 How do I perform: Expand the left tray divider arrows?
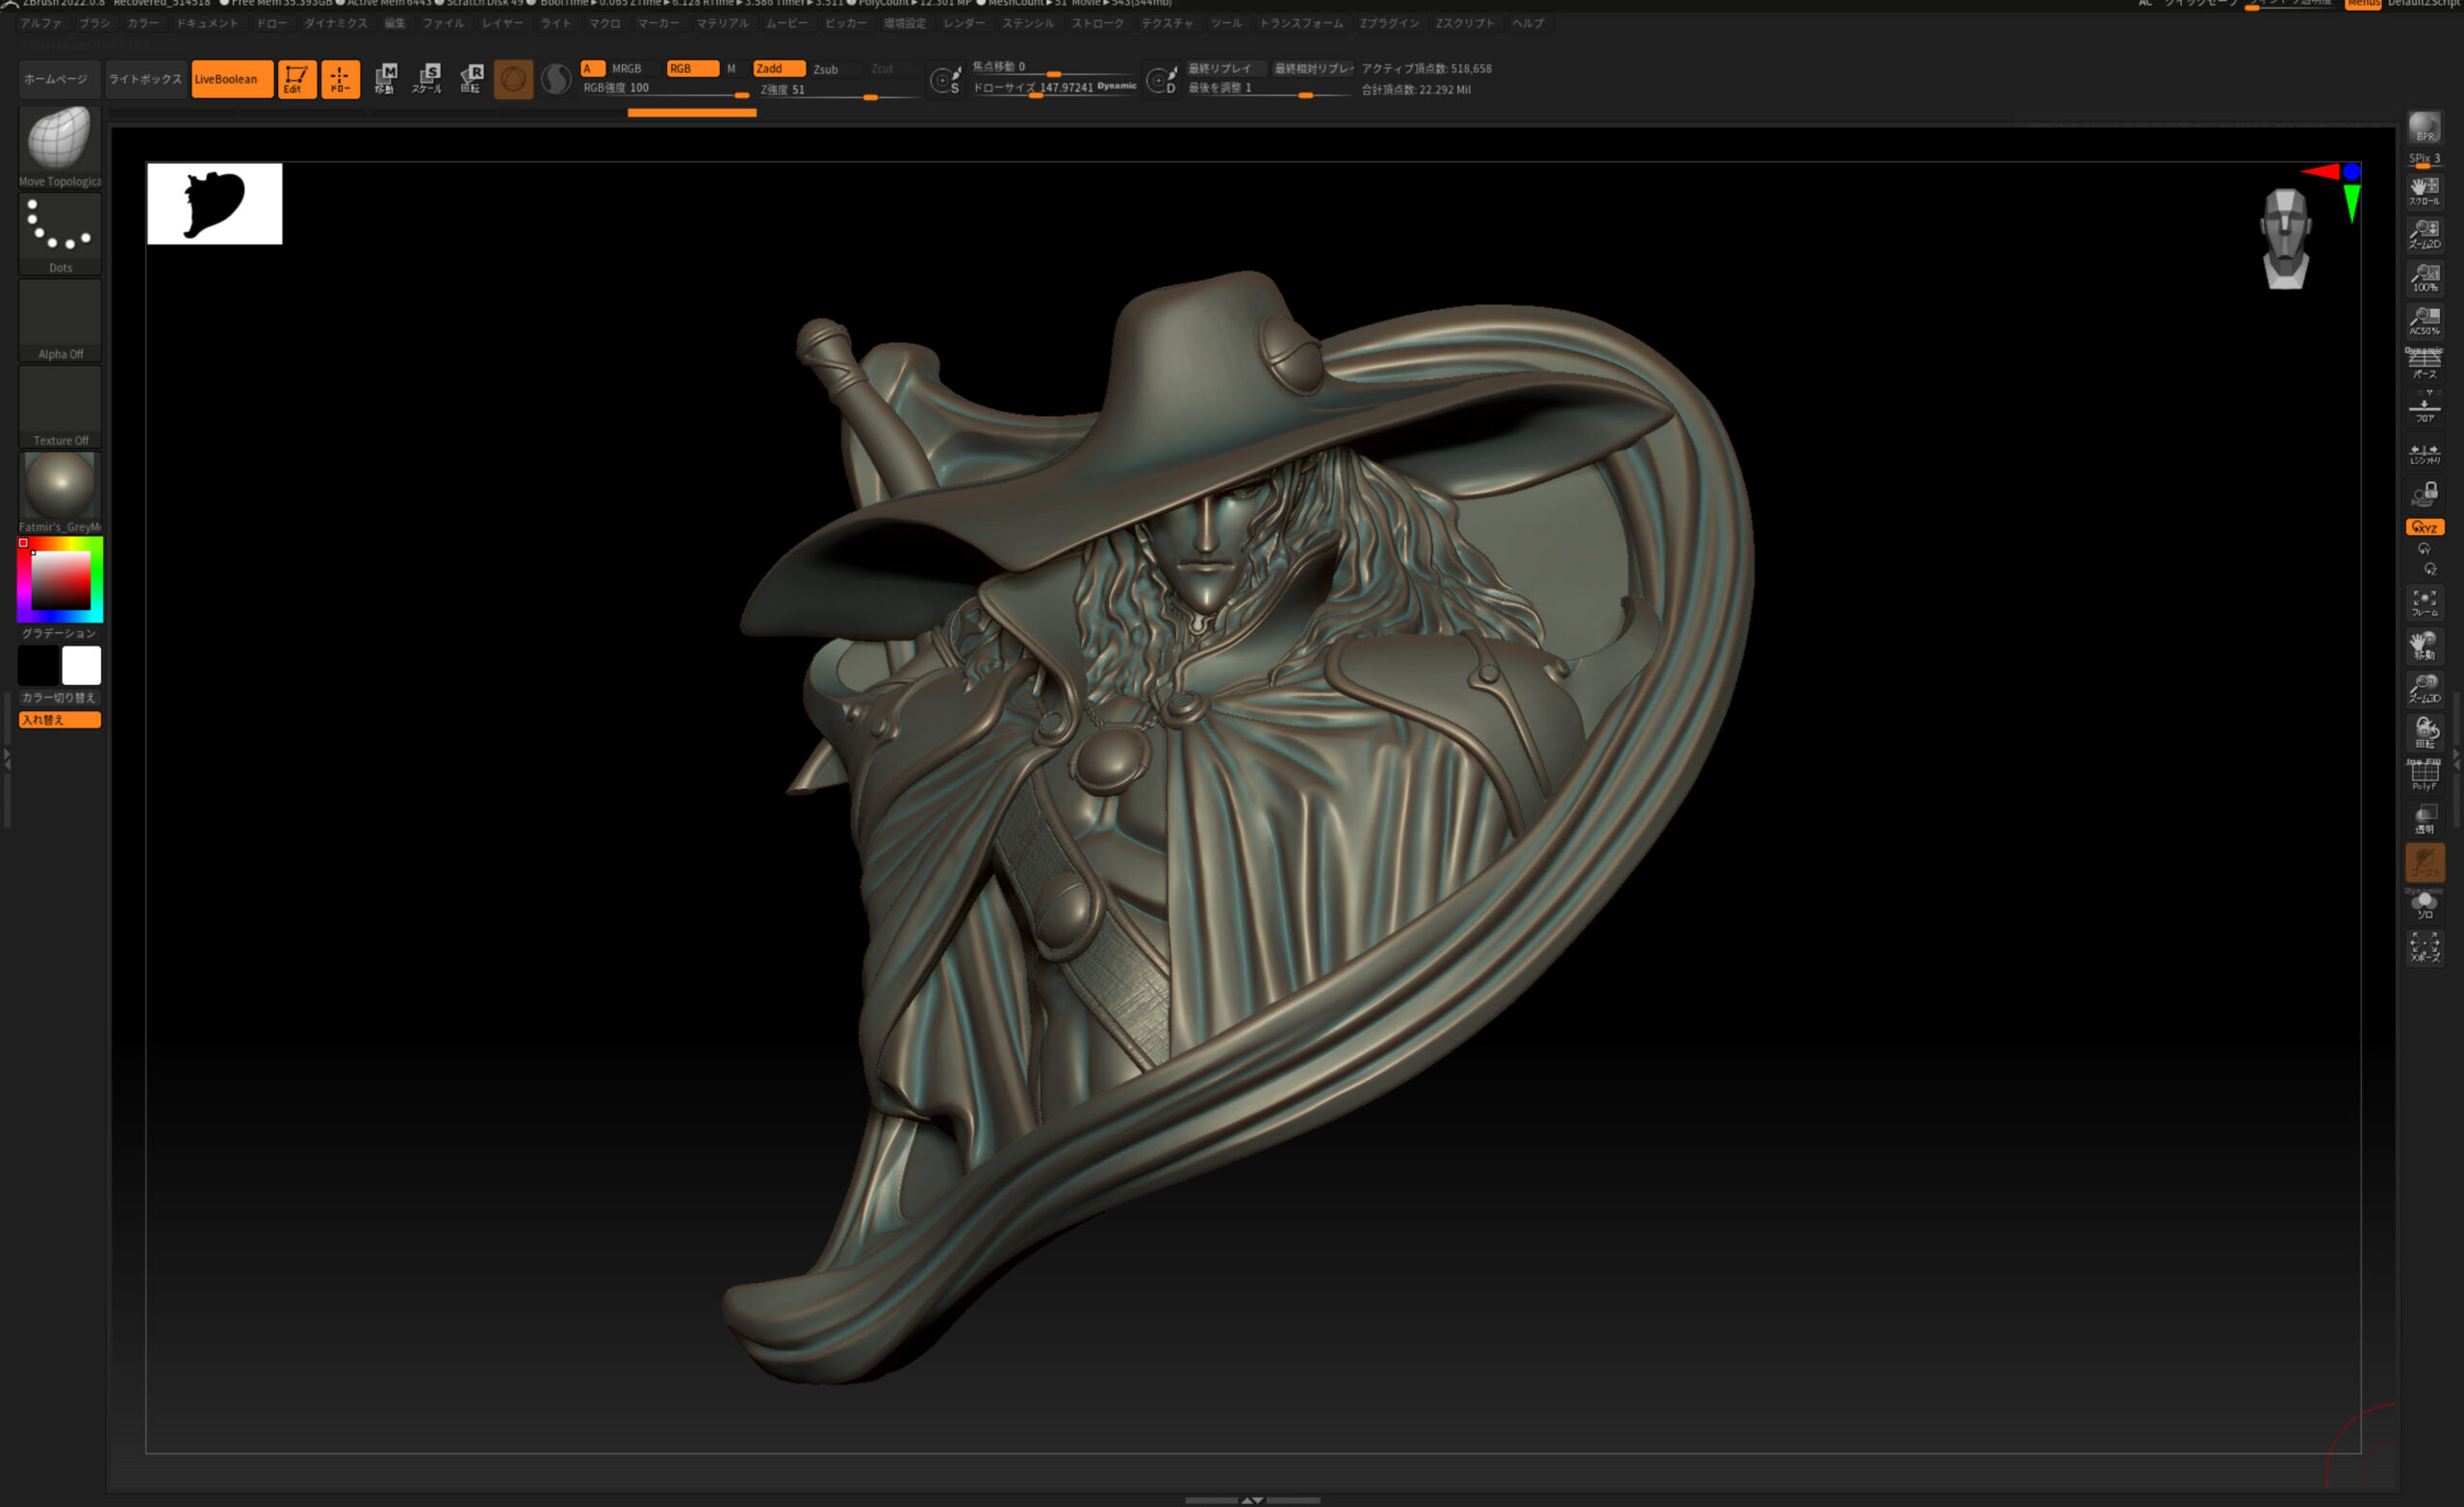[6, 760]
